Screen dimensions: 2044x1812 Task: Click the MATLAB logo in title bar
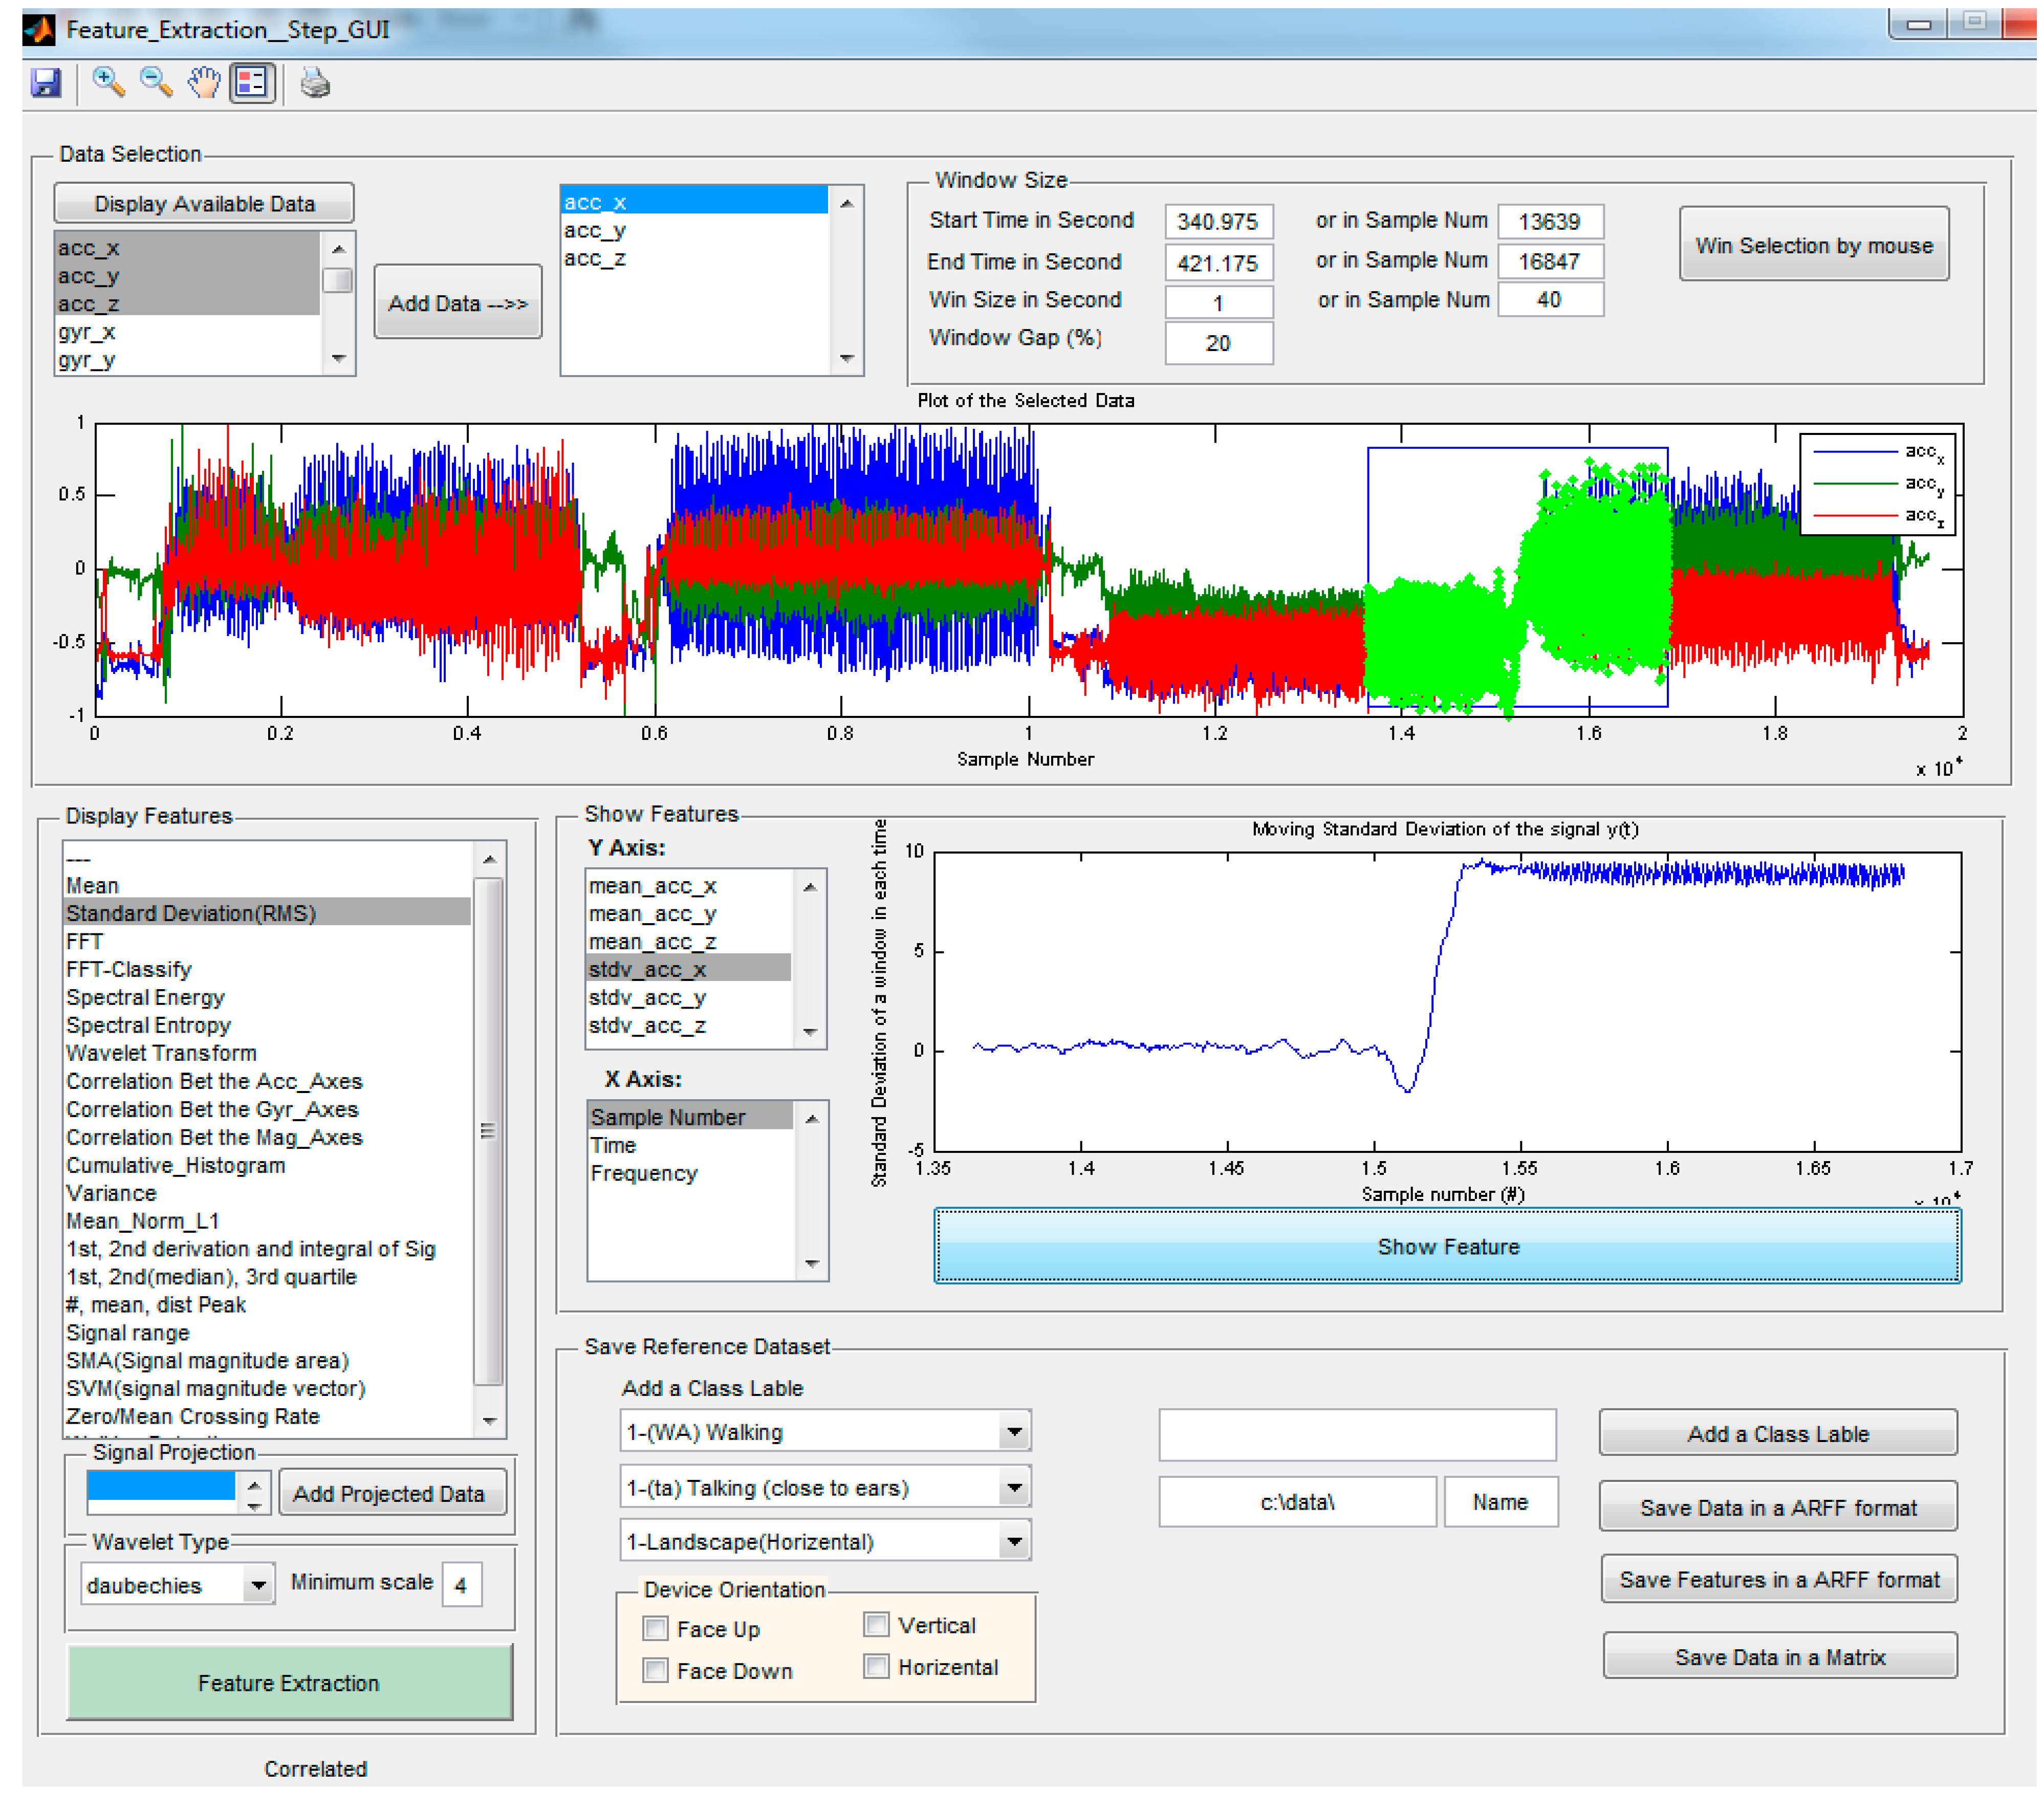click(x=40, y=30)
